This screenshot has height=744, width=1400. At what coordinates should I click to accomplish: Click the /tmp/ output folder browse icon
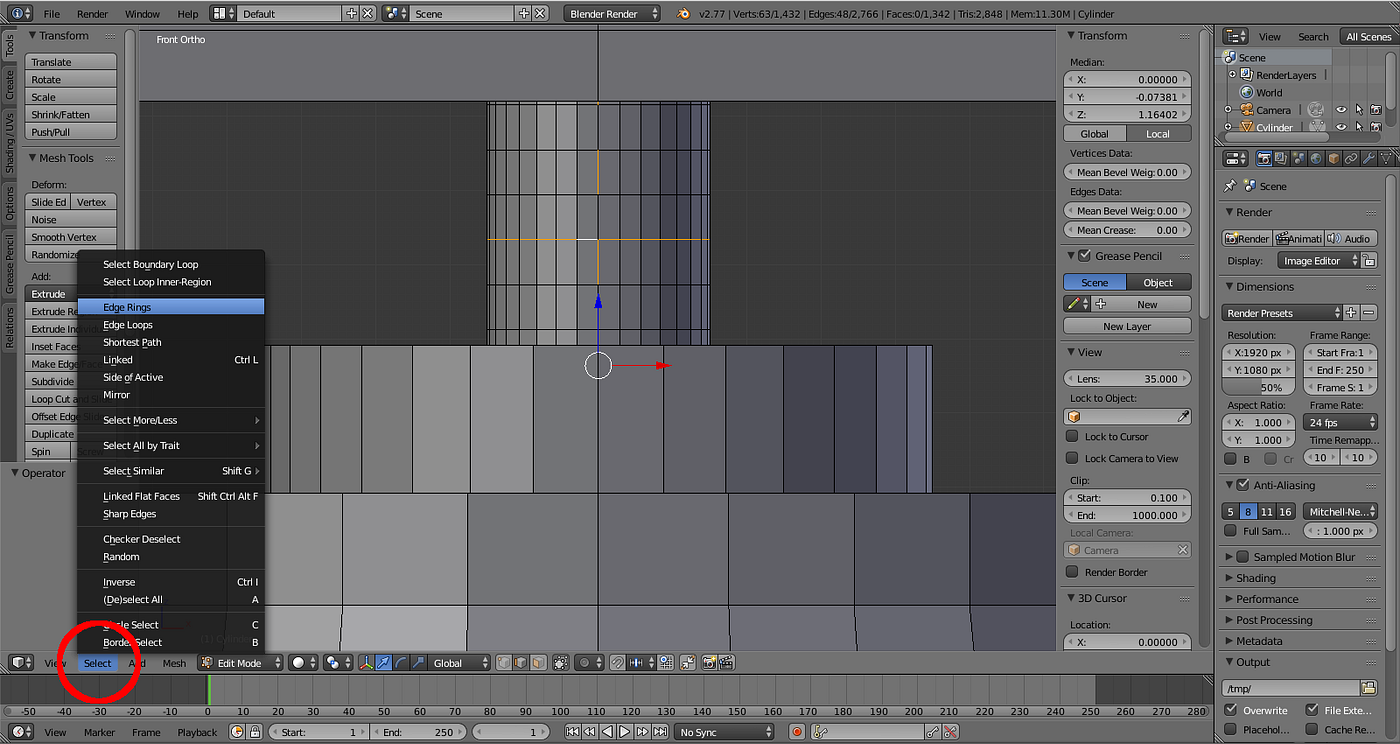click(x=1369, y=688)
